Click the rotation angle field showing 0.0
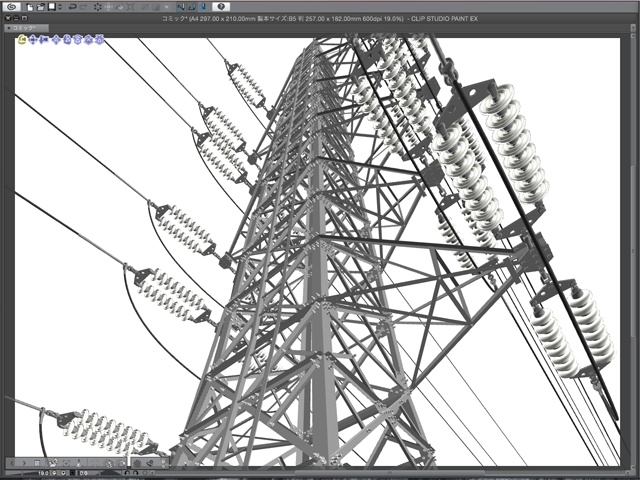Image resolution: width=640 pixels, height=480 pixels. 84,473
